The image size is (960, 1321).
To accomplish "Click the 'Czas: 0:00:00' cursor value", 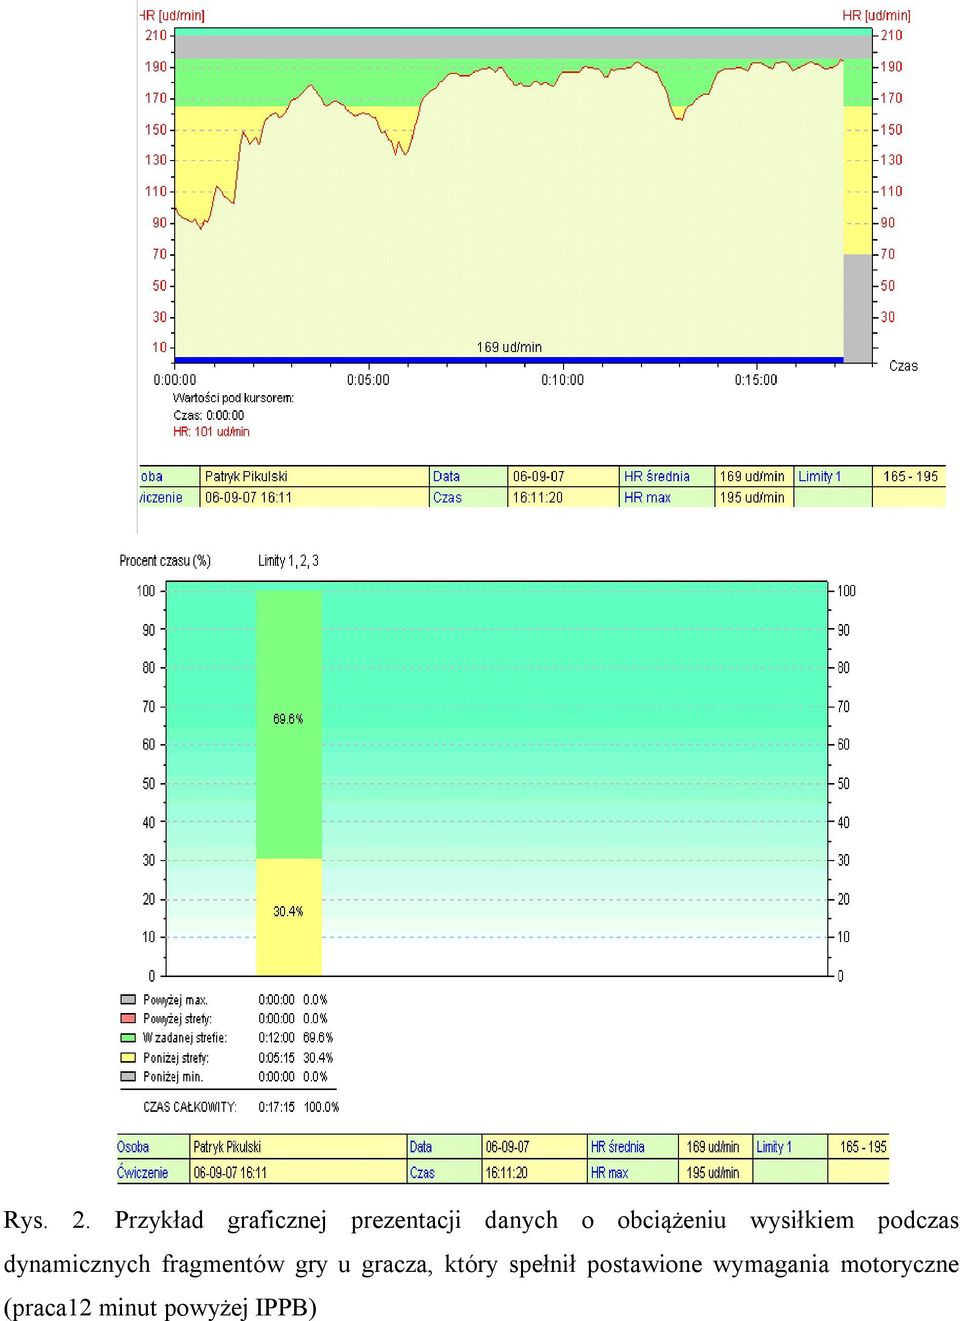I will tap(208, 415).
